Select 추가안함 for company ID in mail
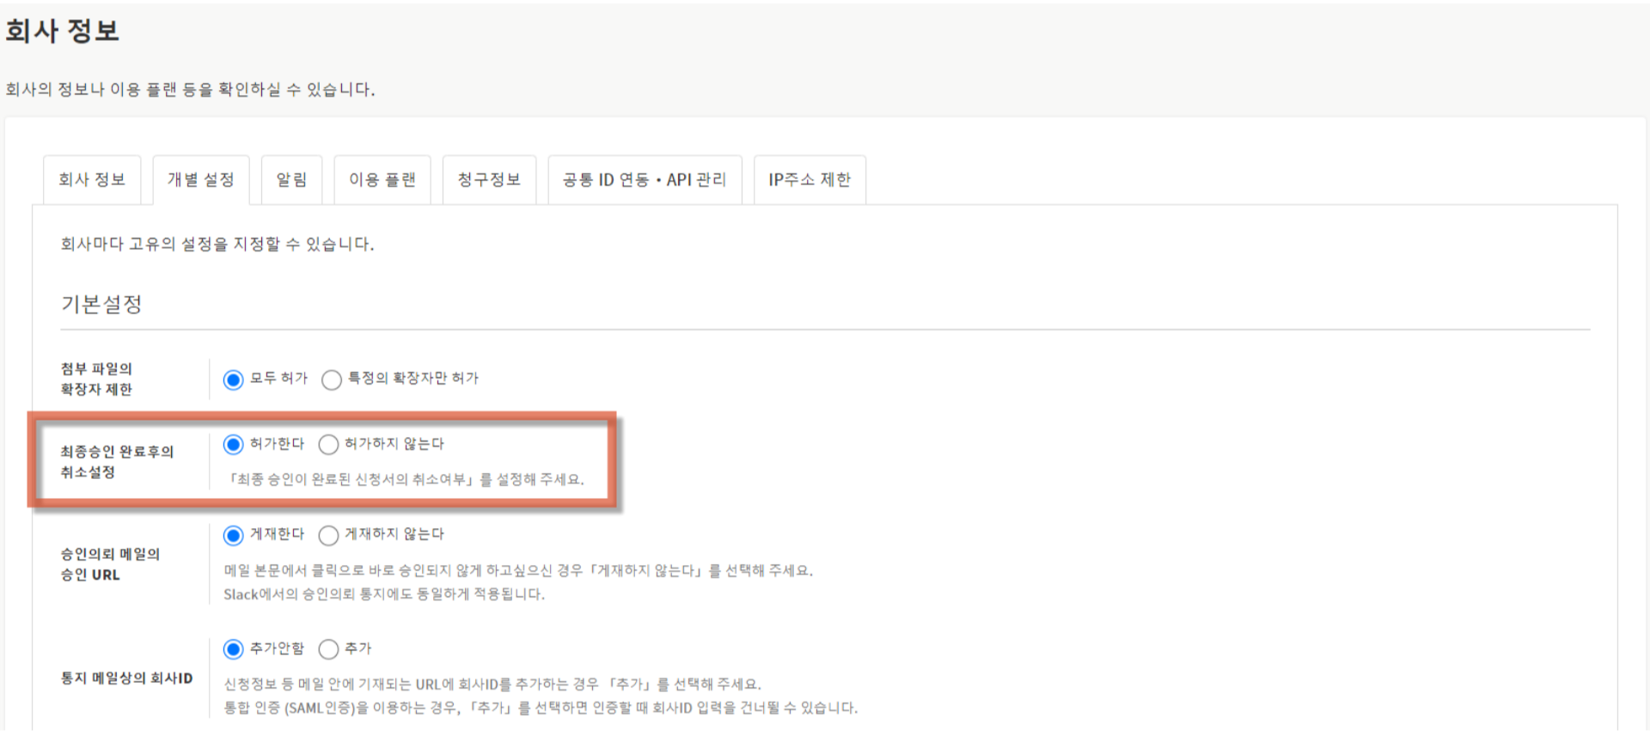 pos(233,650)
